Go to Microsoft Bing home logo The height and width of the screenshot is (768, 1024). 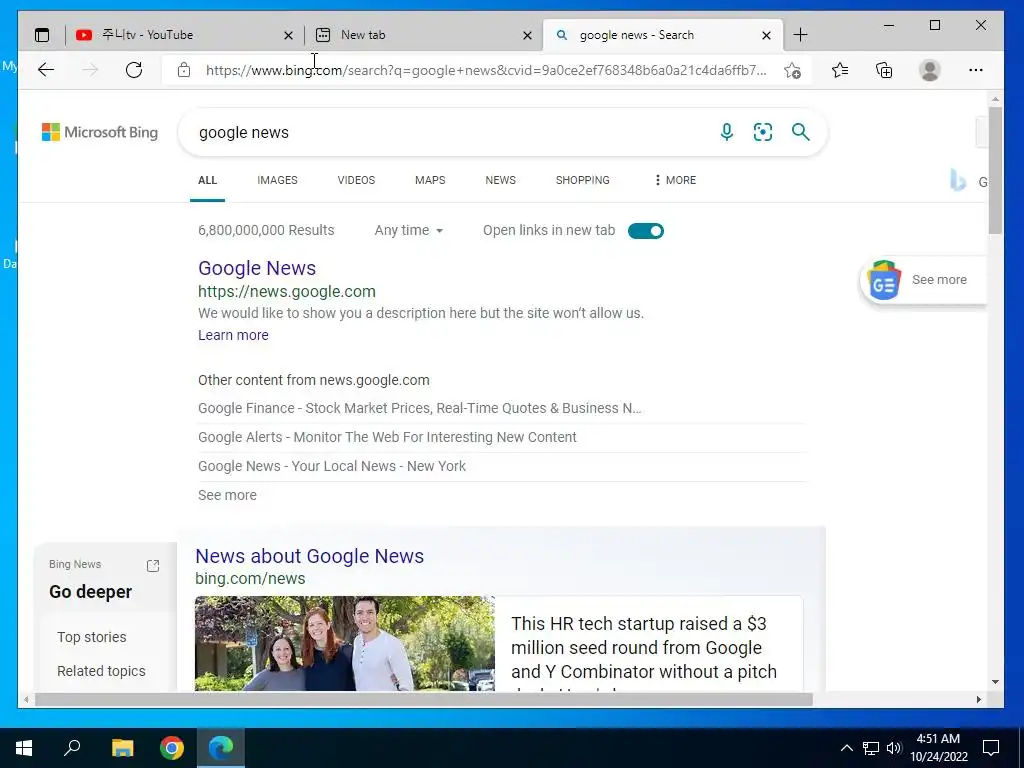[100, 132]
